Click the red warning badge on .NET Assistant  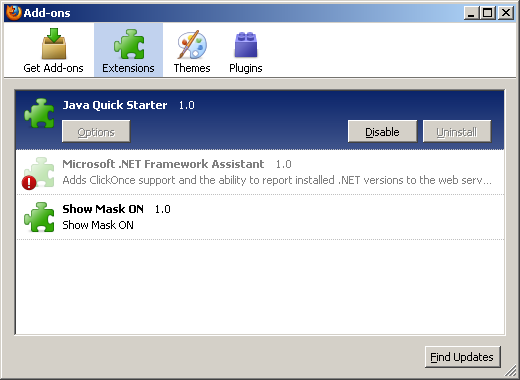(x=29, y=183)
